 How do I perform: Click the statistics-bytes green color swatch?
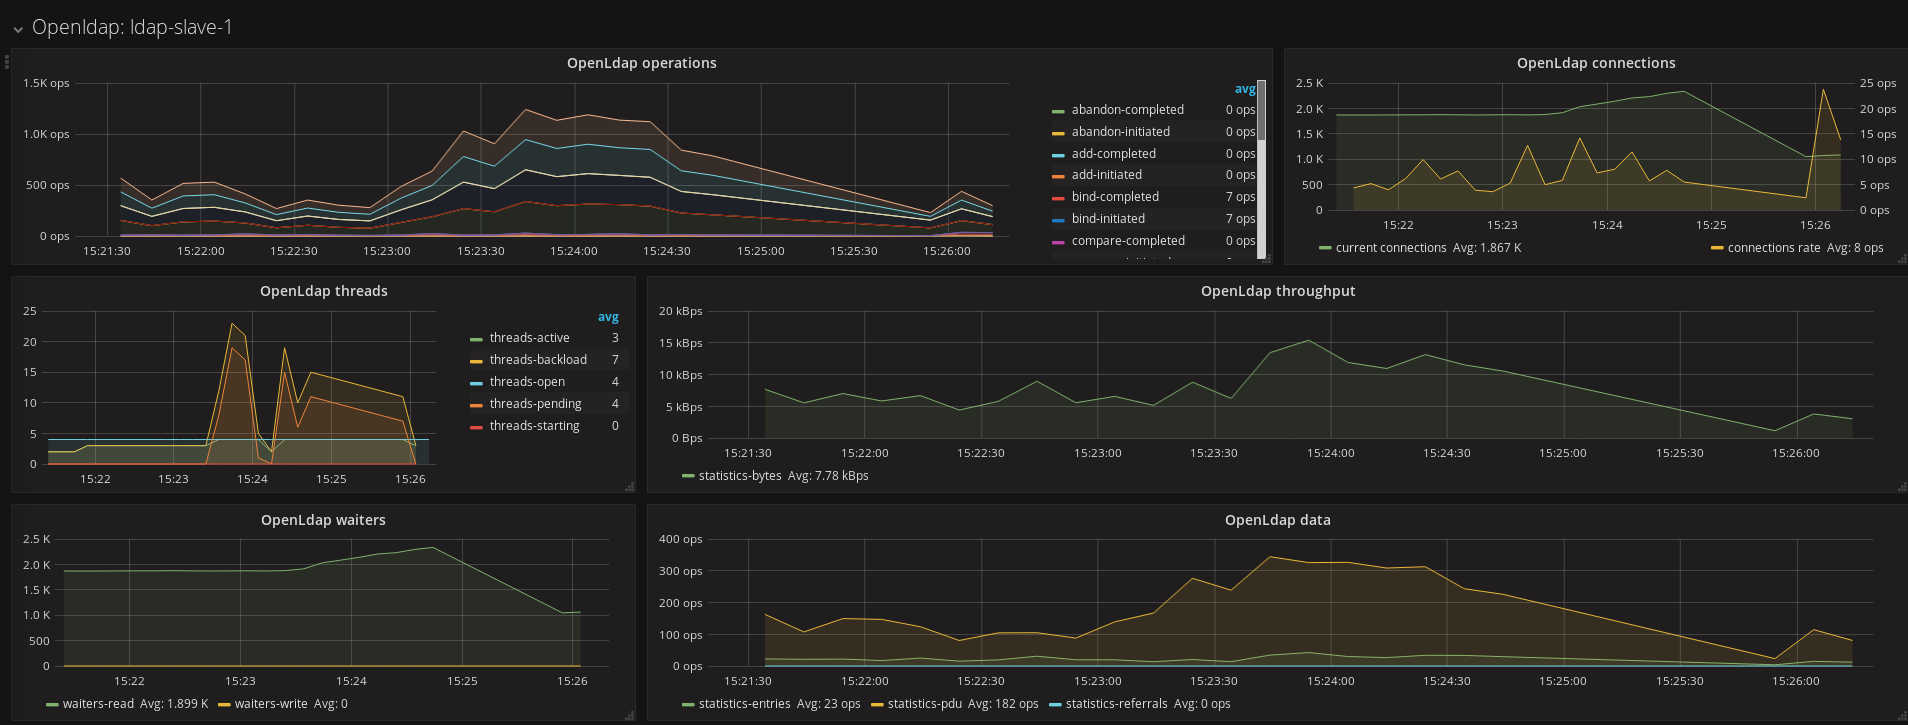(x=688, y=477)
